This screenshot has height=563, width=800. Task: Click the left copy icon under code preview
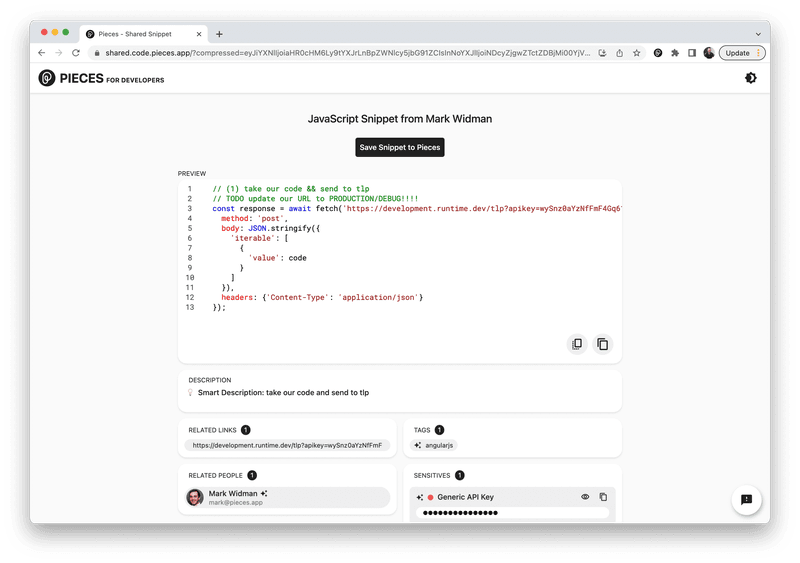577,344
